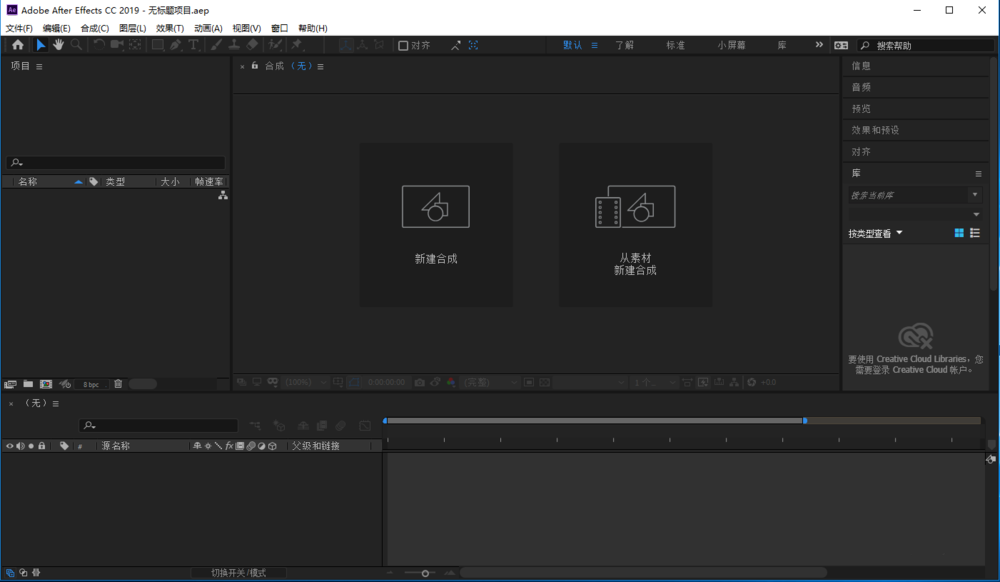Select the Clone Stamp tool

pos(234,45)
